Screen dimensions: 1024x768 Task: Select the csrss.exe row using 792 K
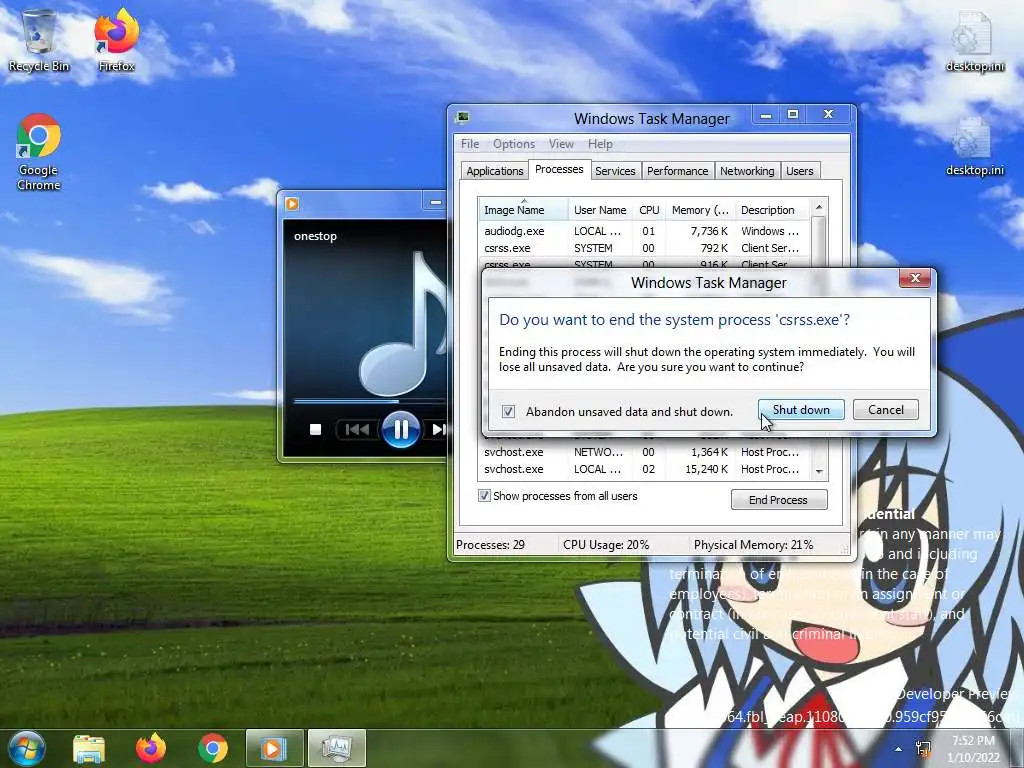(644, 248)
